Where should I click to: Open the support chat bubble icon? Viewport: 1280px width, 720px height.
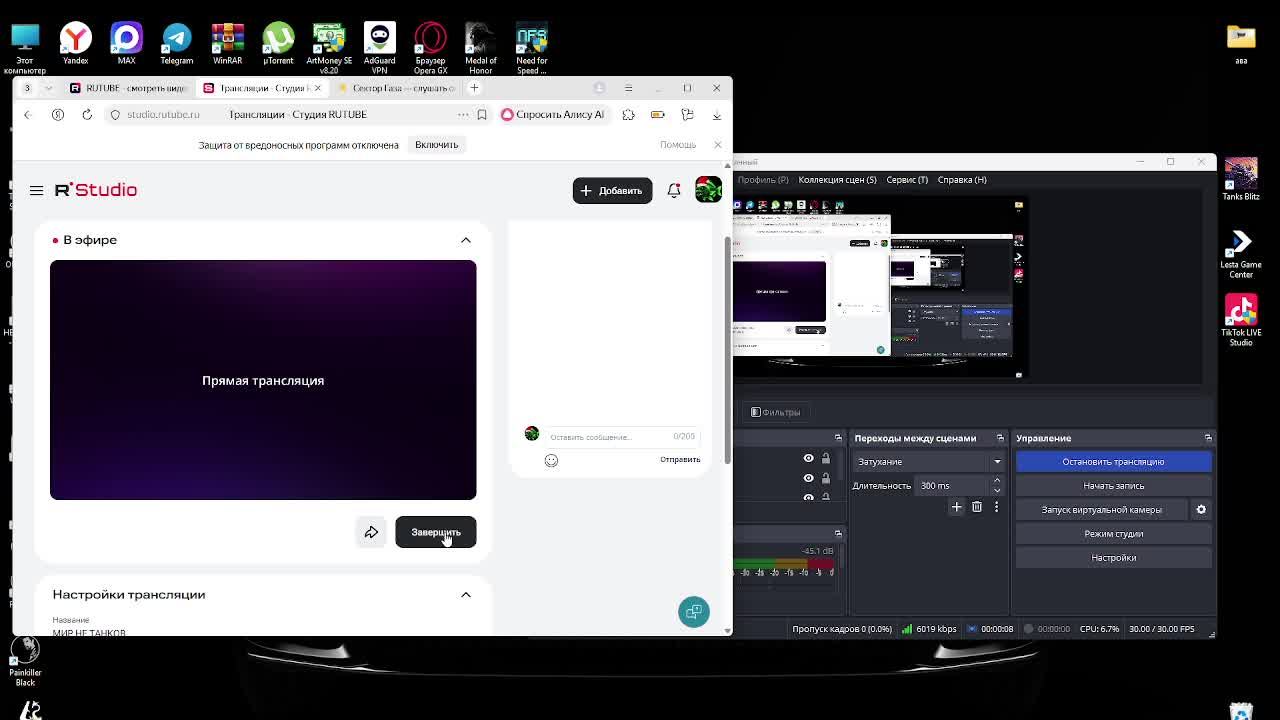693,612
